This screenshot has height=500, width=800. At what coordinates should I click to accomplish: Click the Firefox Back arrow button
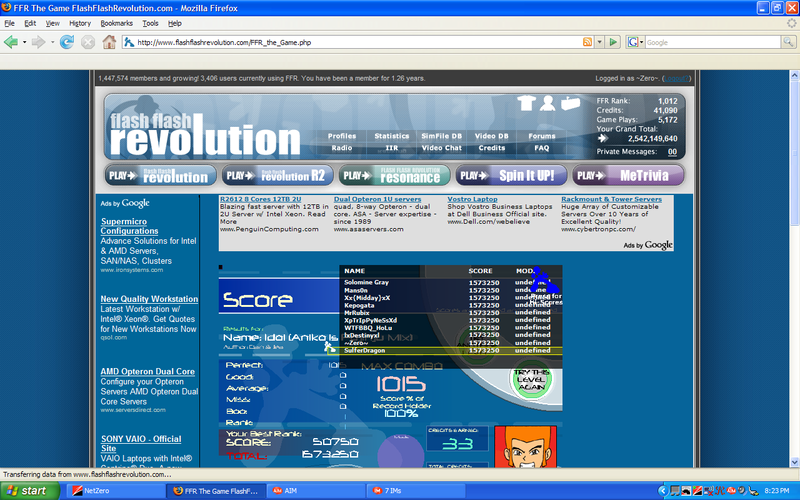(x=12, y=42)
